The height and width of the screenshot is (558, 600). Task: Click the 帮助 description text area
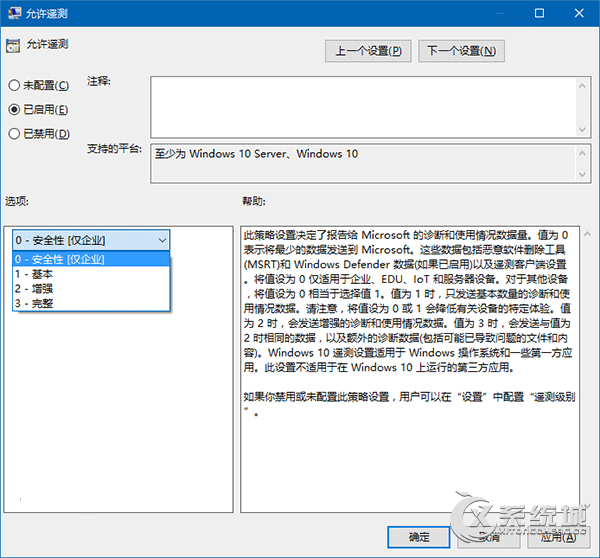coord(410,369)
